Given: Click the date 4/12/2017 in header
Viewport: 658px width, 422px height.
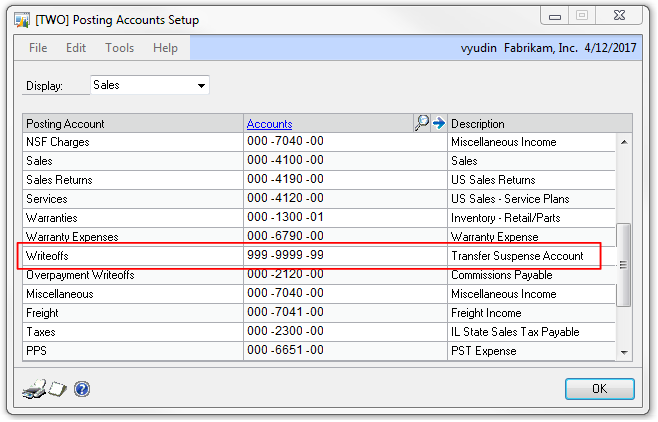Looking at the screenshot, I should (610, 48).
